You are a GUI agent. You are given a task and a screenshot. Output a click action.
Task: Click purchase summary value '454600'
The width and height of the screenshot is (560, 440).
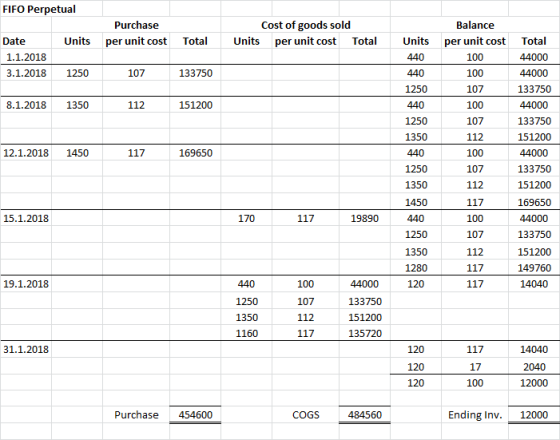tap(196, 415)
